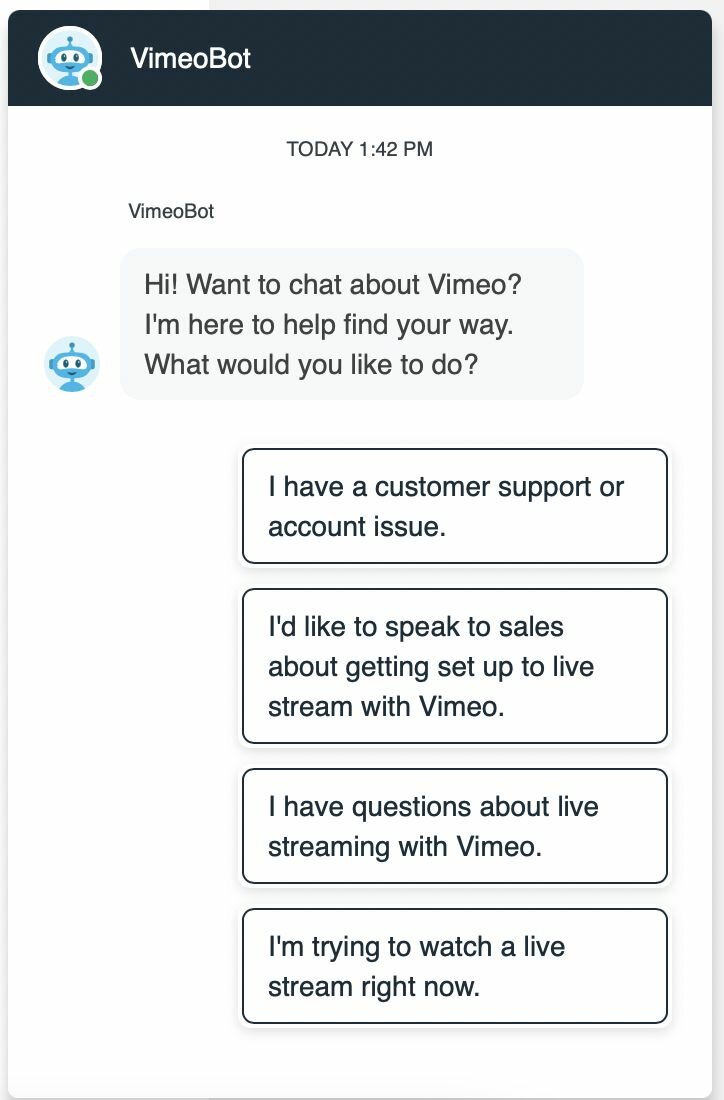The height and width of the screenshot is (1100, 724).
Task: Click the "Hi! Want to chat about Vimeo?" line
Action: (x=333, y=284)
